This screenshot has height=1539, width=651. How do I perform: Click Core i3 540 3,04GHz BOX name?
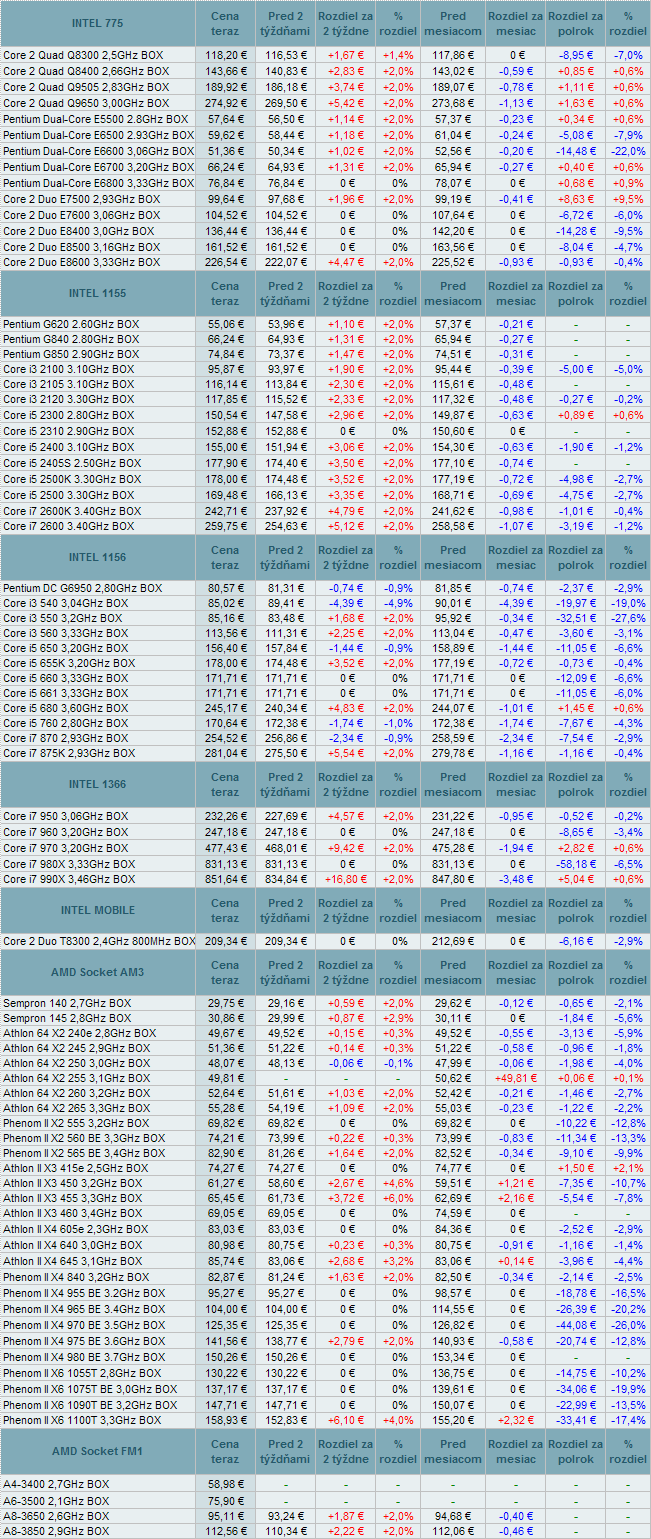pyautogui.click(x=65, y=604)
